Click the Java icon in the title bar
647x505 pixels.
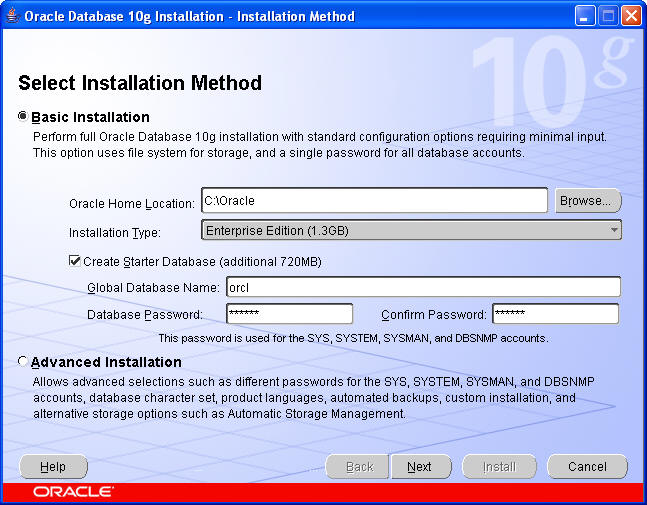[x=12, y=17]
